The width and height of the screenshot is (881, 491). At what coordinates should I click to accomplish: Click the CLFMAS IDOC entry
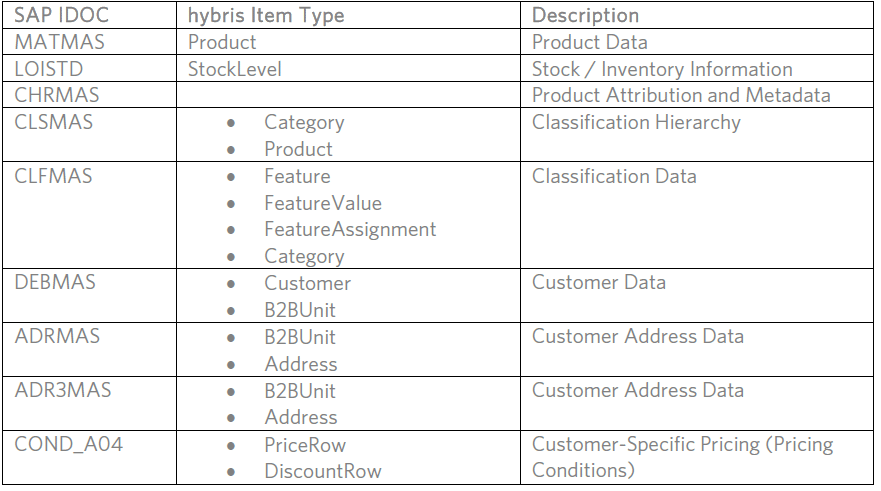click(x=53, y=176)
